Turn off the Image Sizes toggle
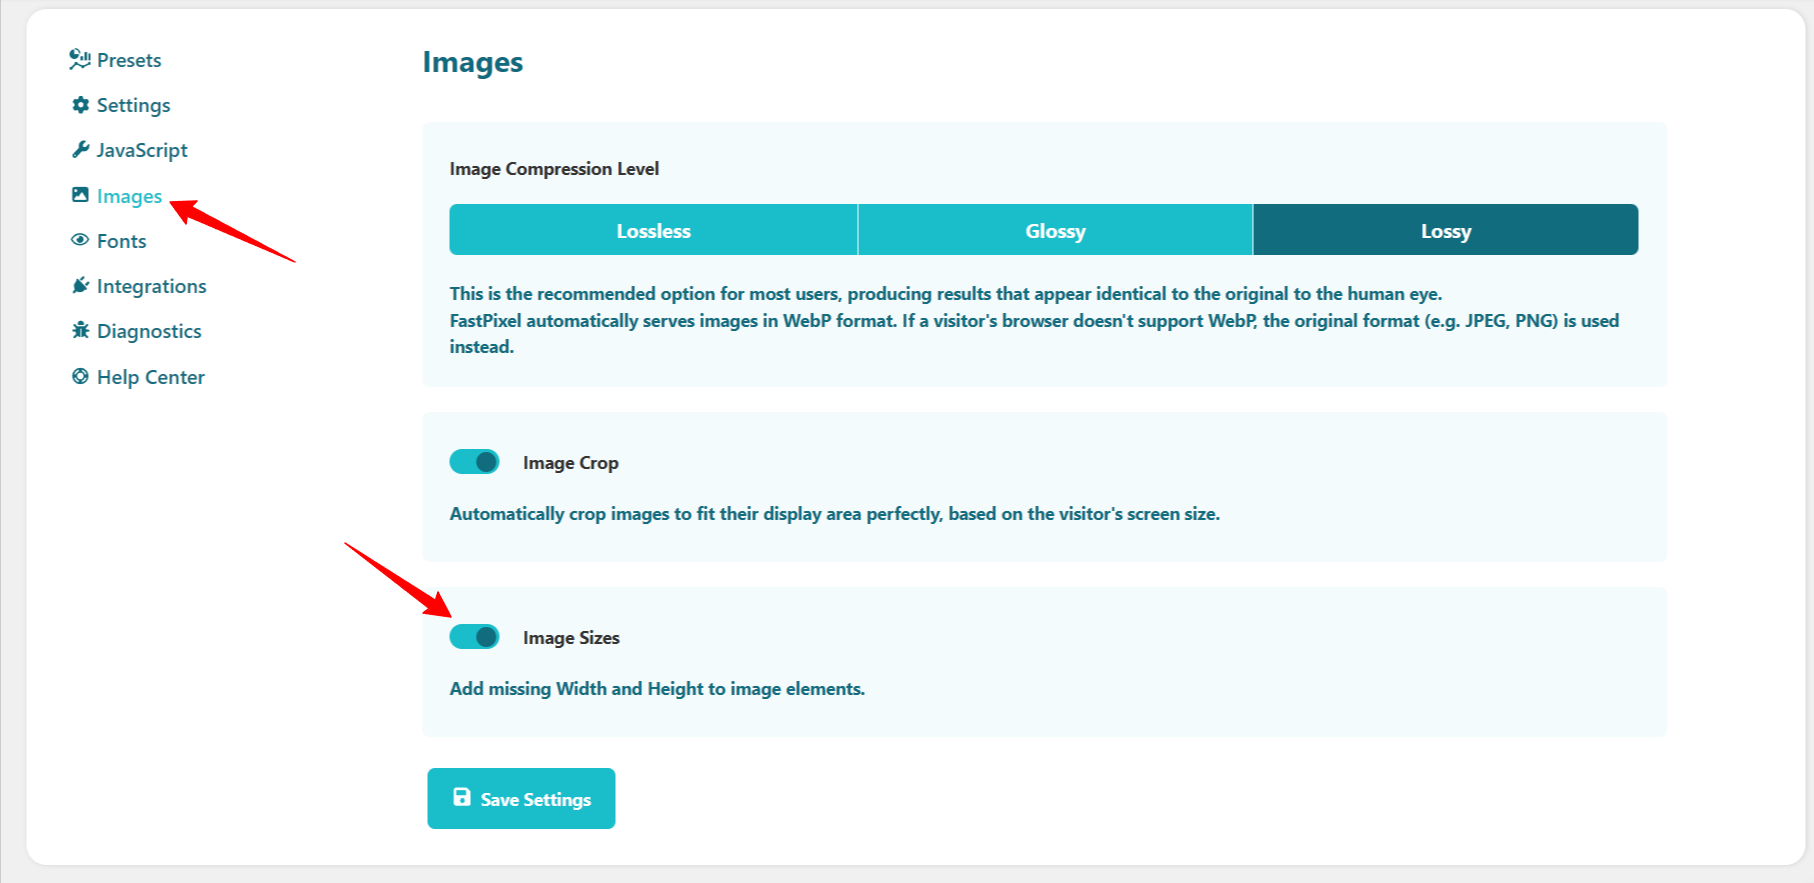1814x883 pixels. pos(474,637)
